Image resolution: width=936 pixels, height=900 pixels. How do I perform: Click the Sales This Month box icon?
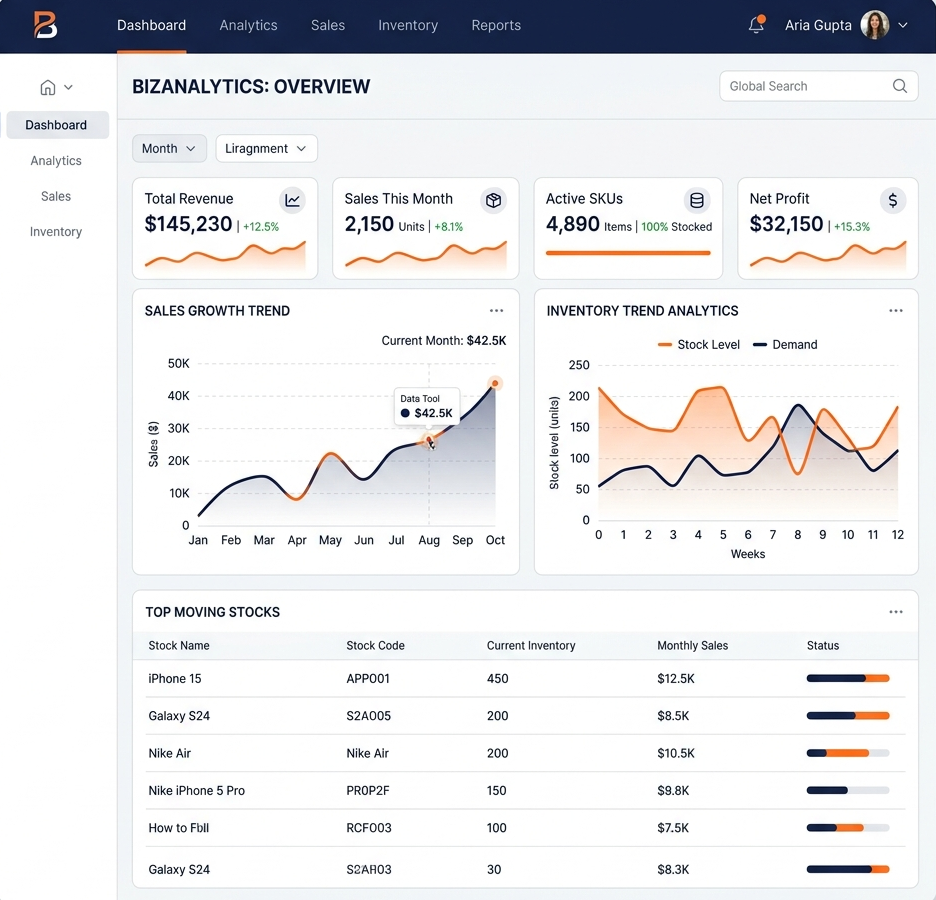[x=493, y=200]
